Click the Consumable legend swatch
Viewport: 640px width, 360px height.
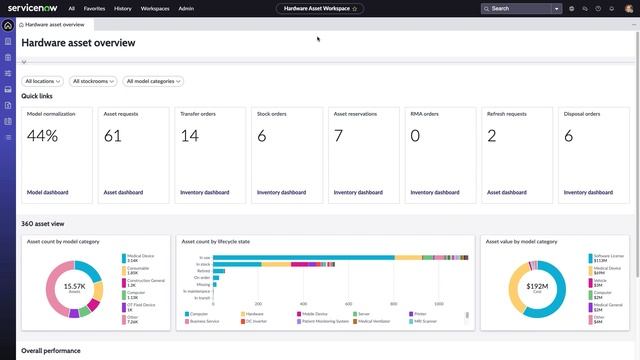click(124, 271)
